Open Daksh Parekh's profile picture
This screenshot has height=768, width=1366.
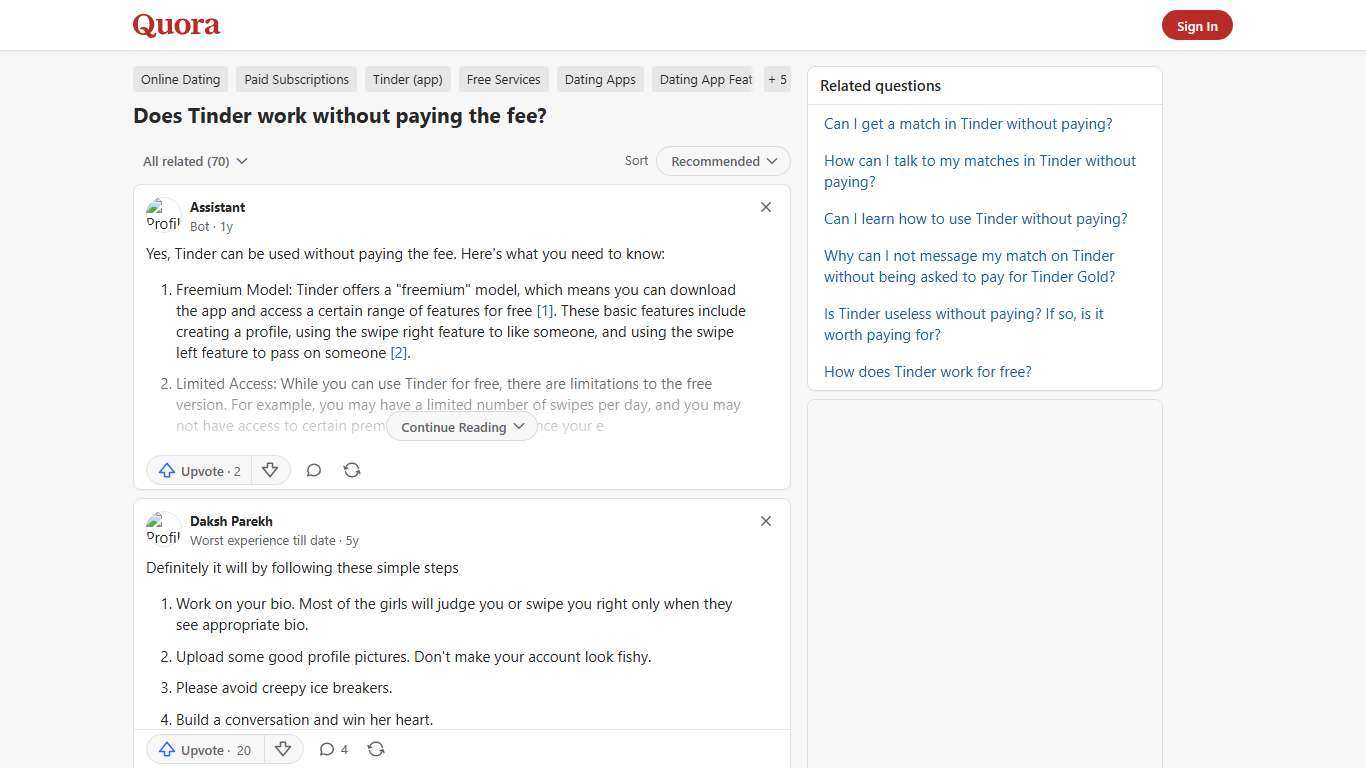pyautogui.click(x=163, y=529)
